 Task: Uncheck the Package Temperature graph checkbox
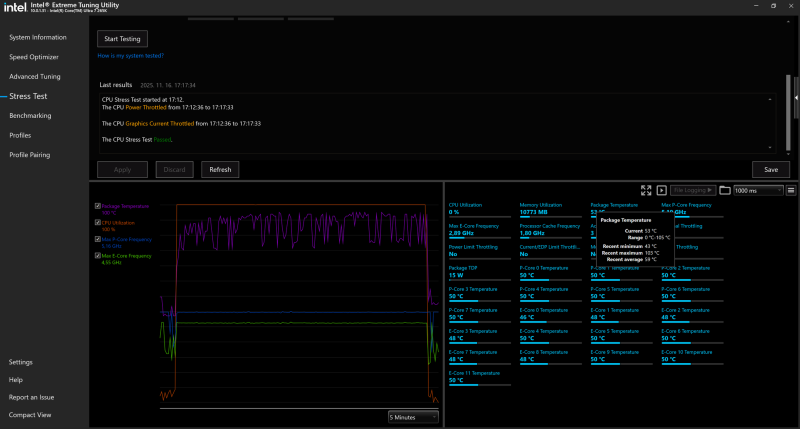click(x=97, y=206)
